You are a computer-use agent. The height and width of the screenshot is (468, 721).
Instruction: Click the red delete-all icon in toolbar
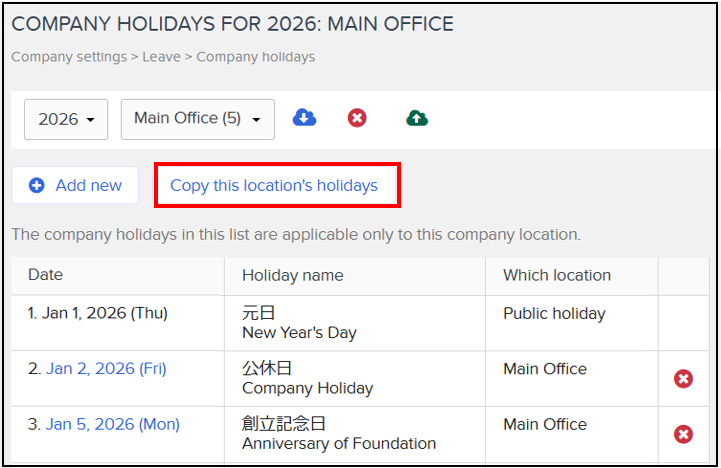[x=357, y=118]
